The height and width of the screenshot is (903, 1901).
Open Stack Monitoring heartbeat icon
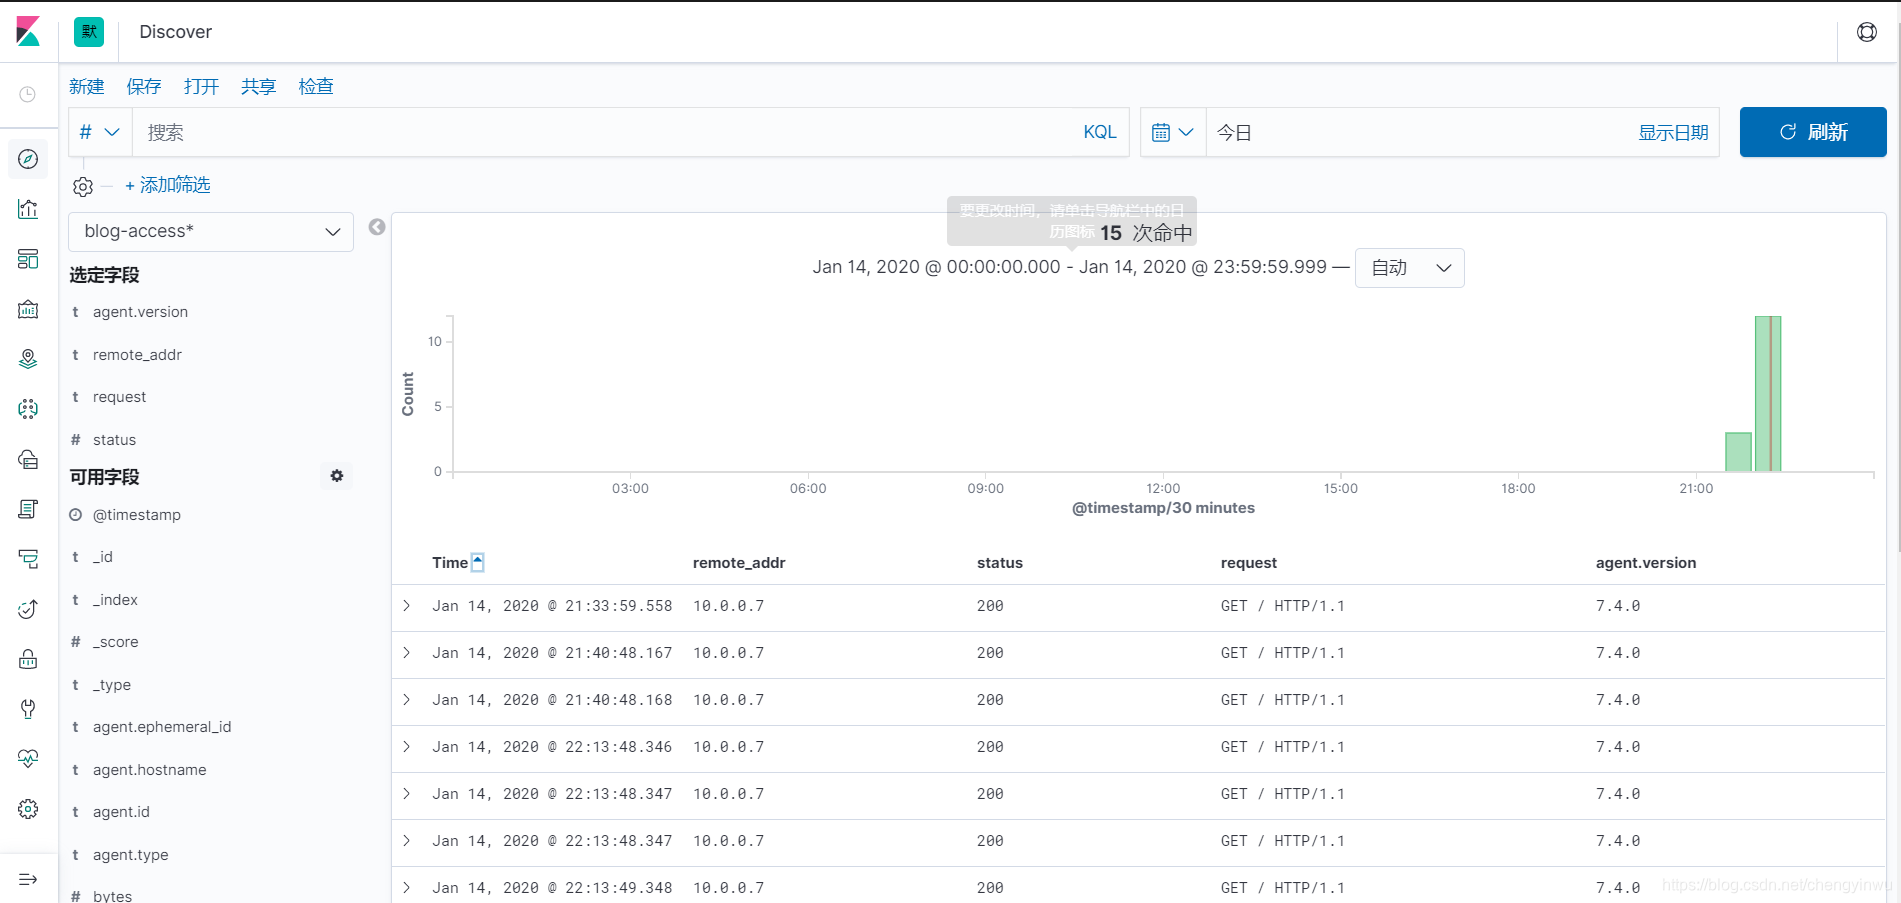[28, 759]
